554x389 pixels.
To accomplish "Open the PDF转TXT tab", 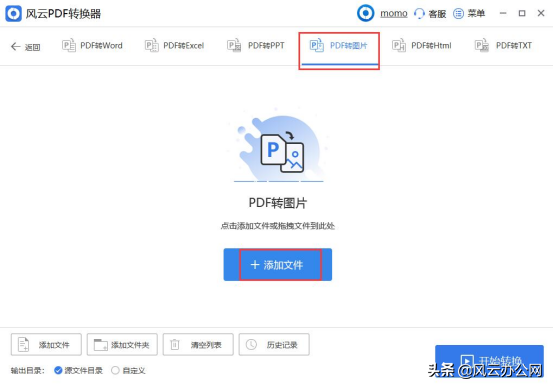I will click(x=503, y=46).
